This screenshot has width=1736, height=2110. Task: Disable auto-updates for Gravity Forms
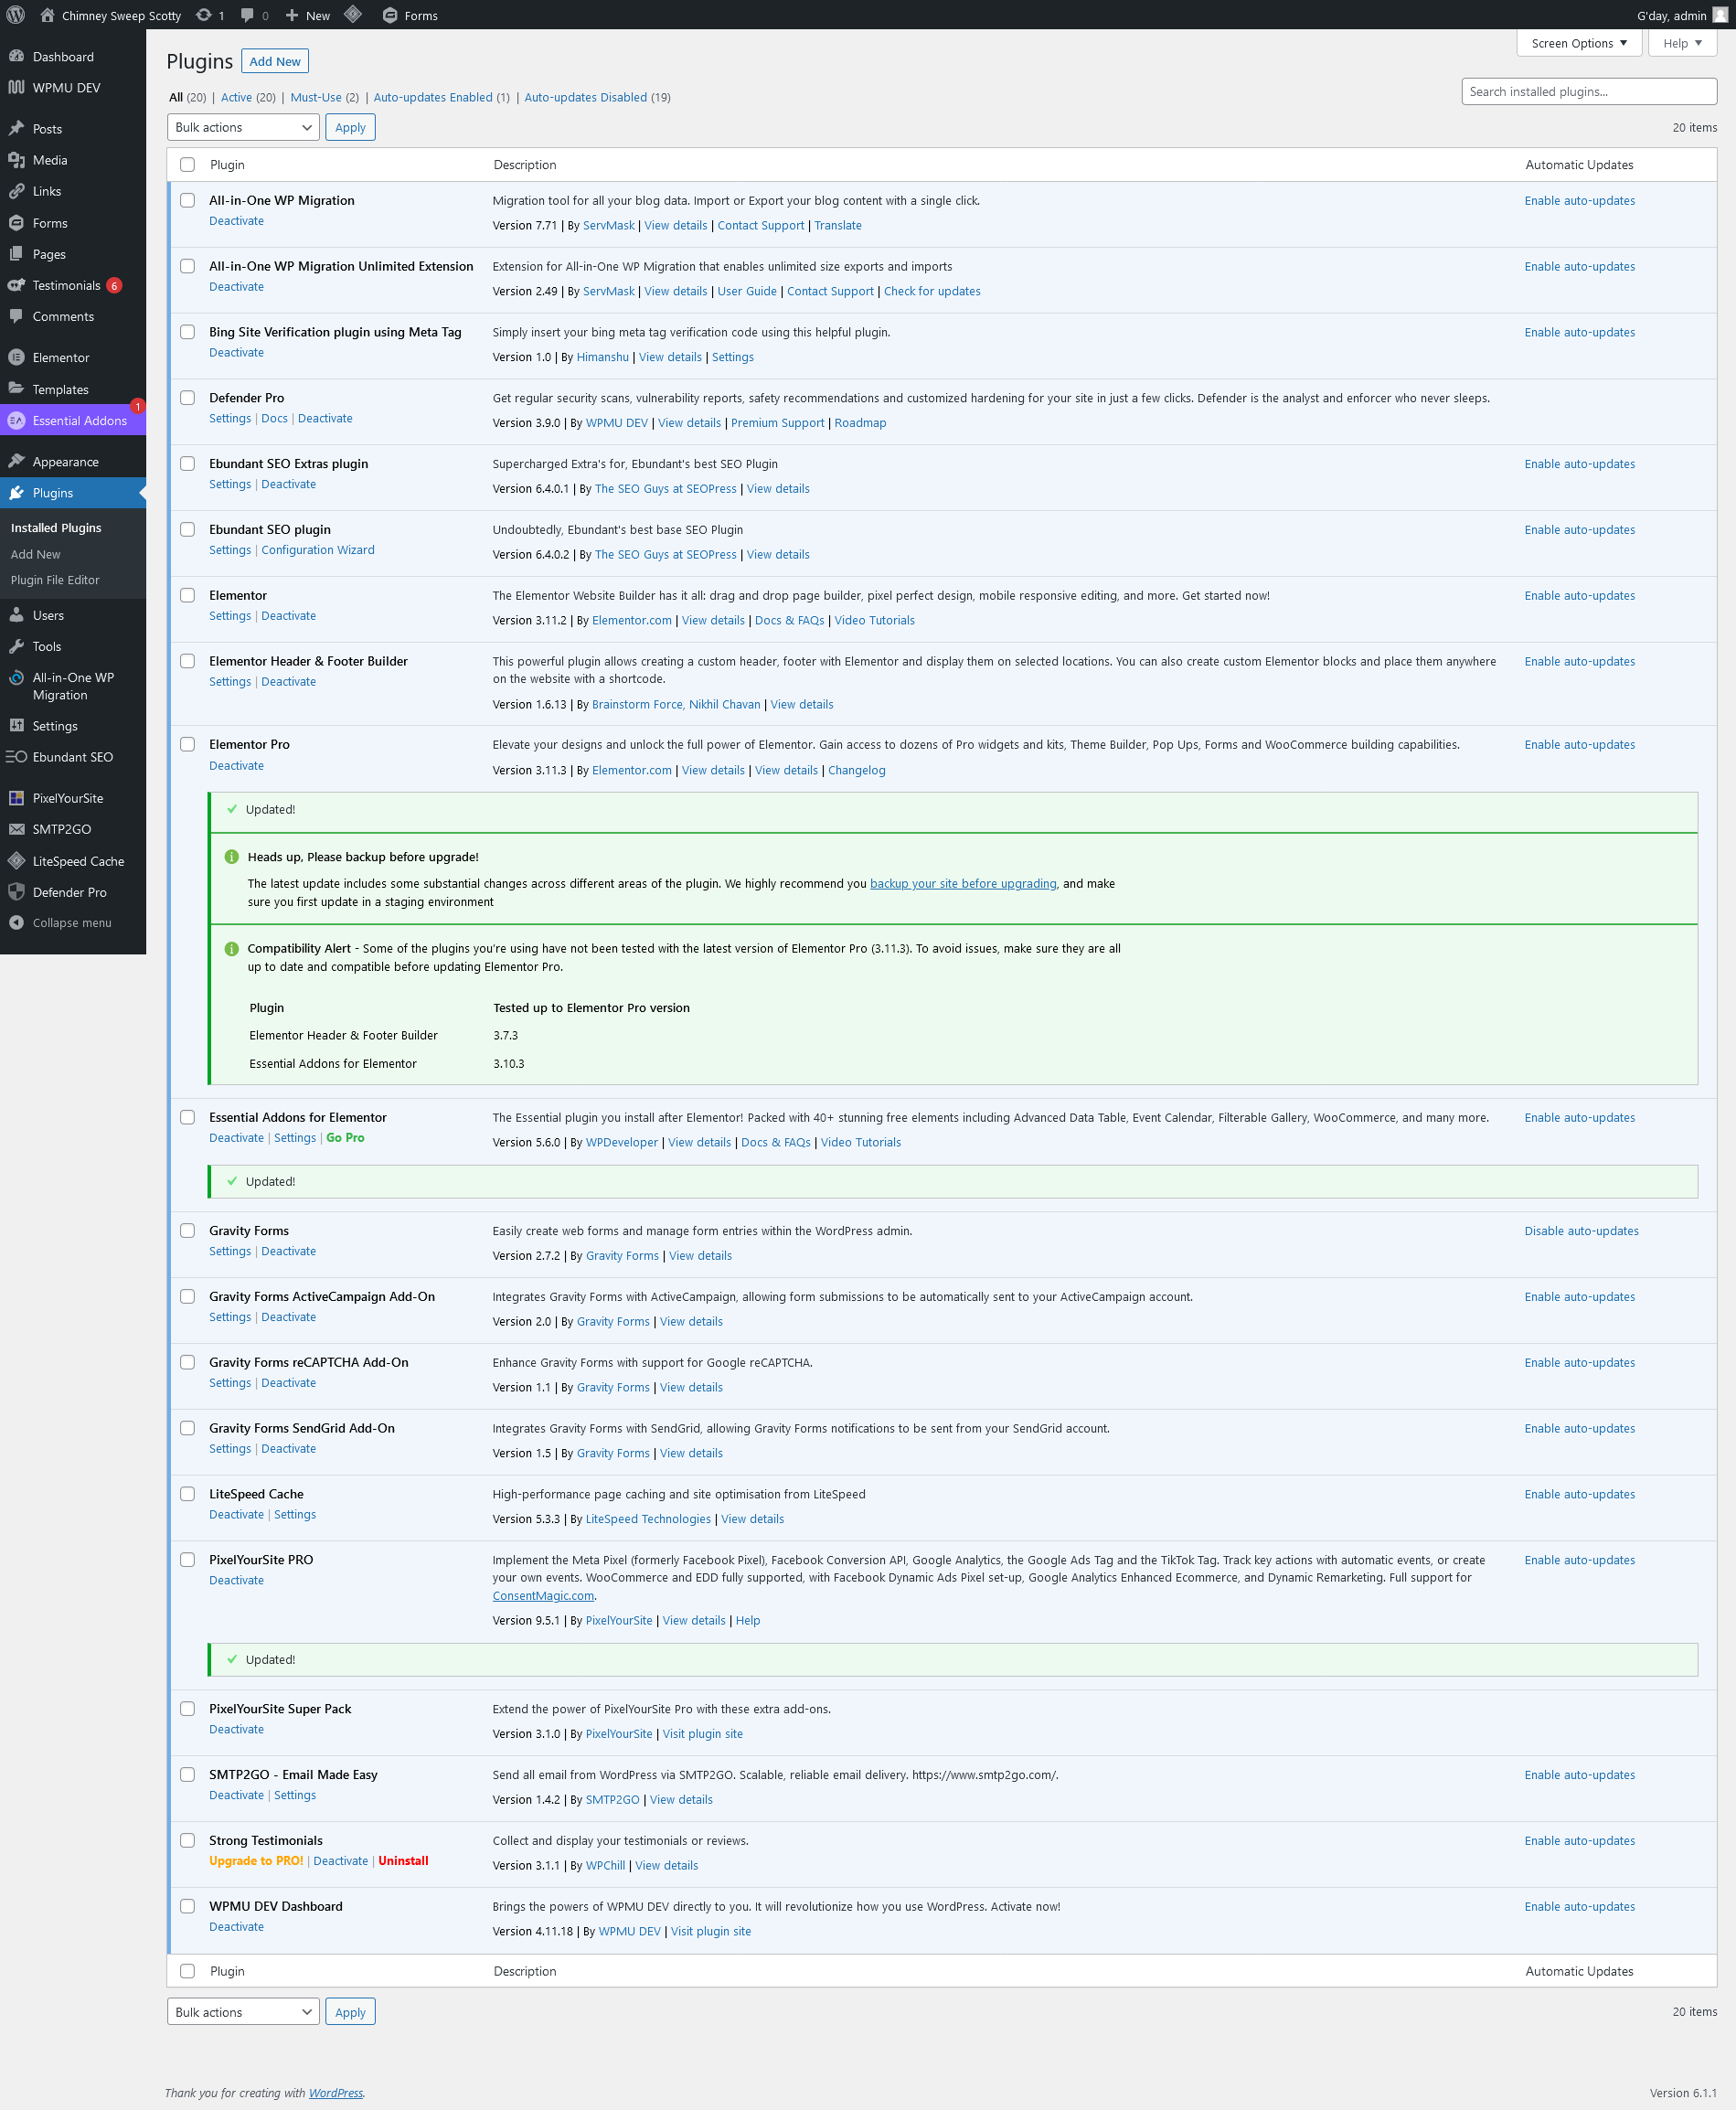1580,1231
